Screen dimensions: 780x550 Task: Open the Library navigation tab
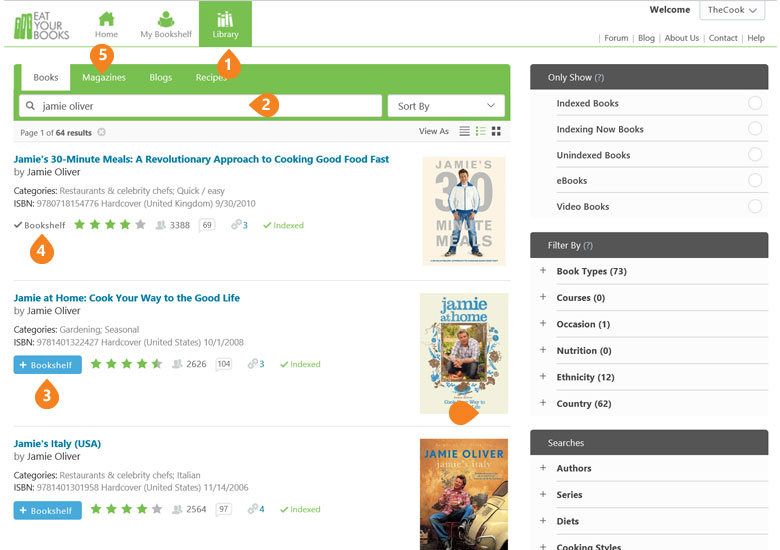[225, 24]
